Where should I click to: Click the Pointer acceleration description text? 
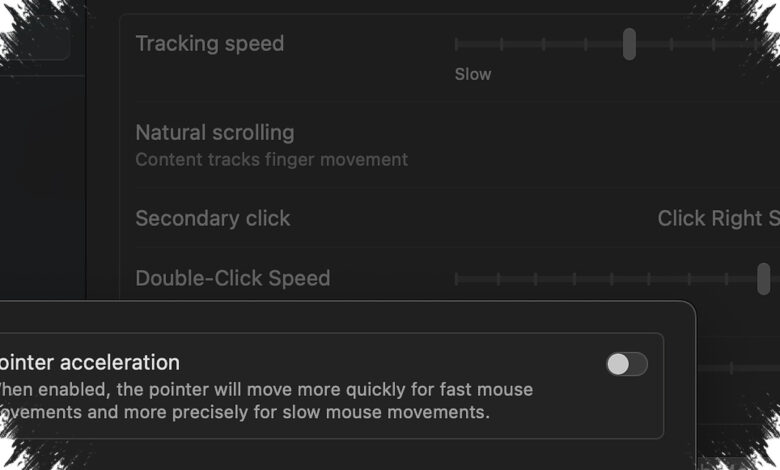(266, 401)
